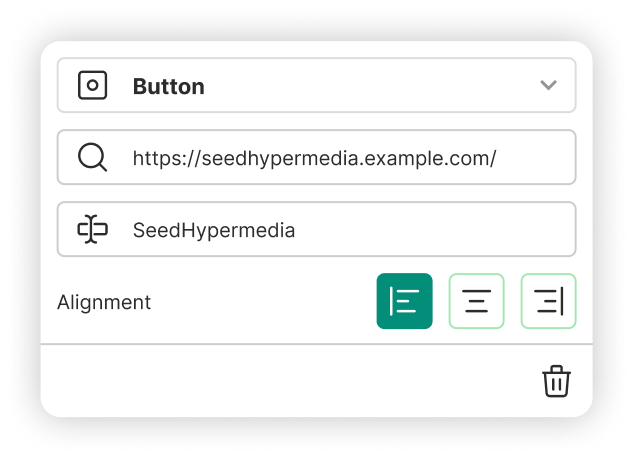This screenshot has width=633, height=457.
Task: Click empty space after the URL text
Action: 535,158
